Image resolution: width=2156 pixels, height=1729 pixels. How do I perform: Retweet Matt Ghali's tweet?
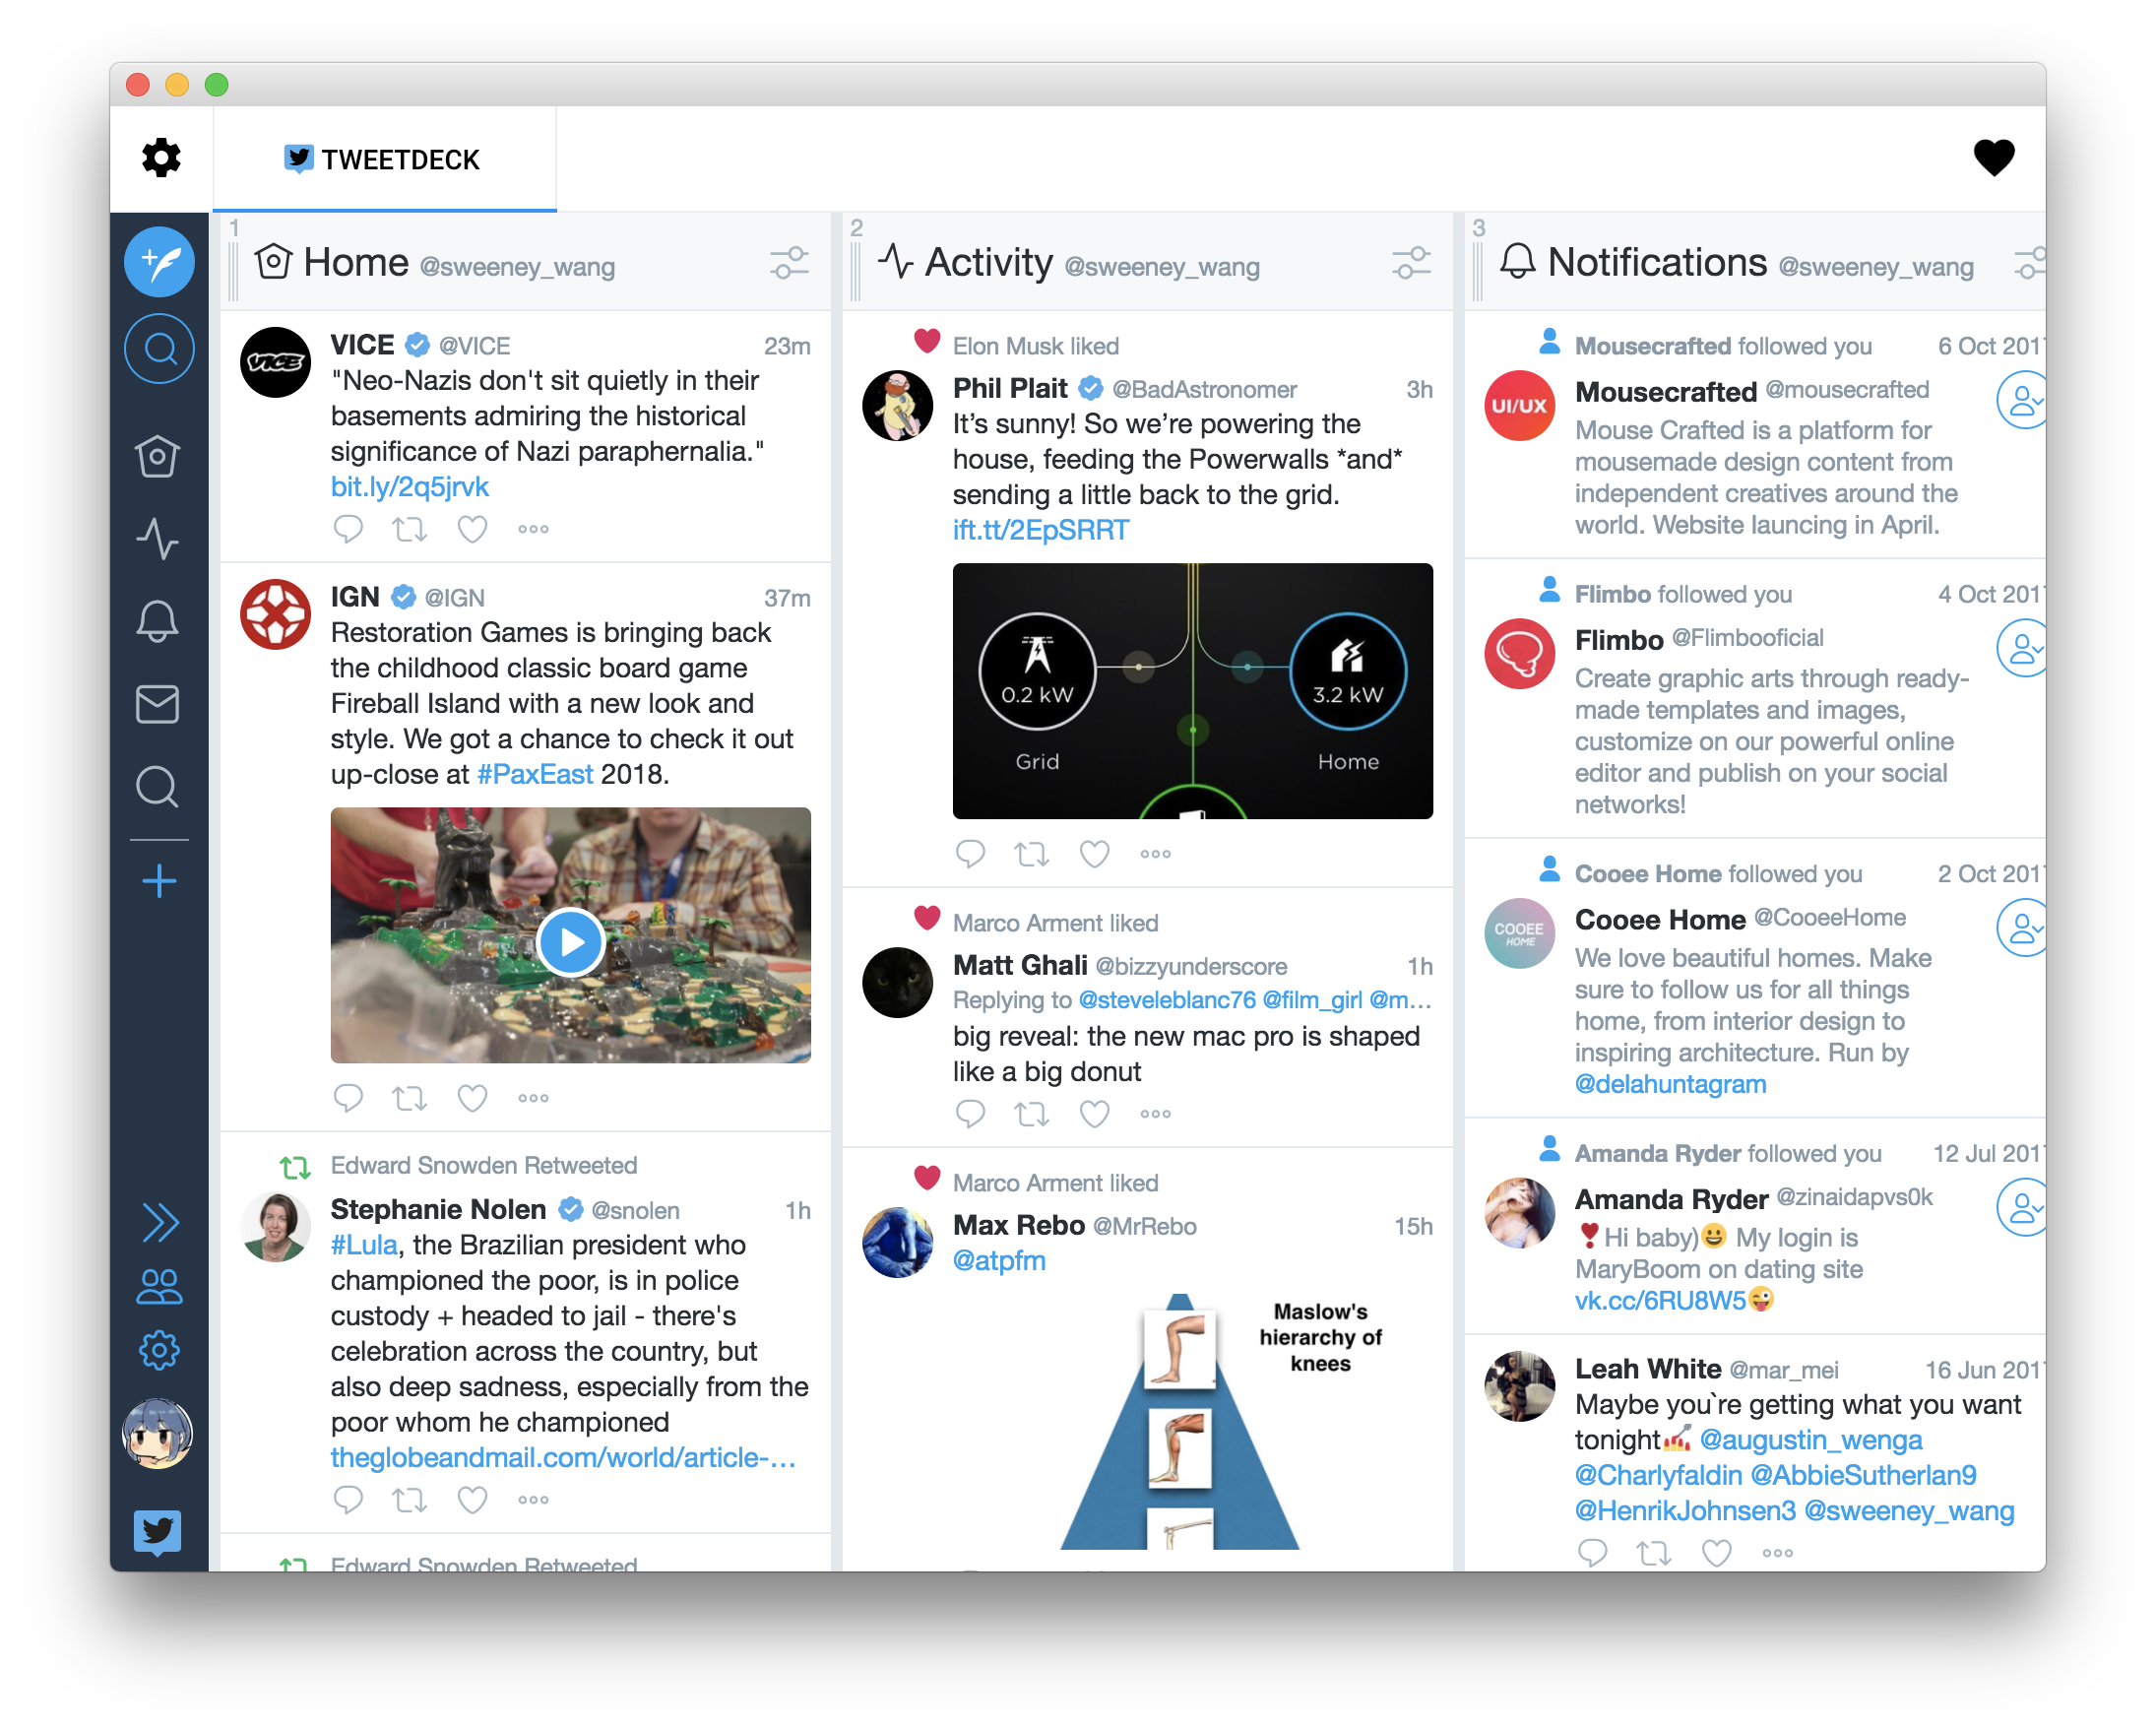click(1032, 1113)
